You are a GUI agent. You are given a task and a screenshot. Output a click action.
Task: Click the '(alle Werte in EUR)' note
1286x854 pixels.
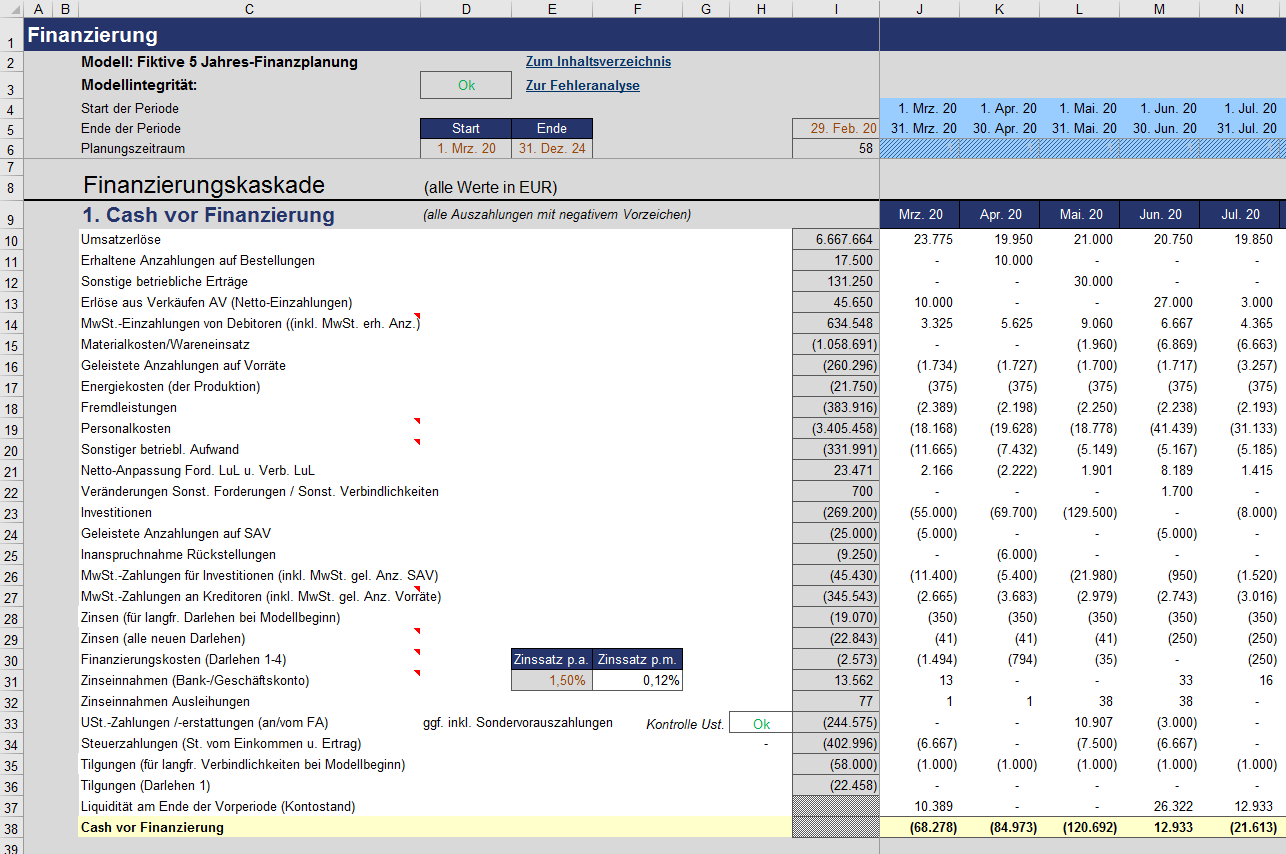(x=490, y=187)
